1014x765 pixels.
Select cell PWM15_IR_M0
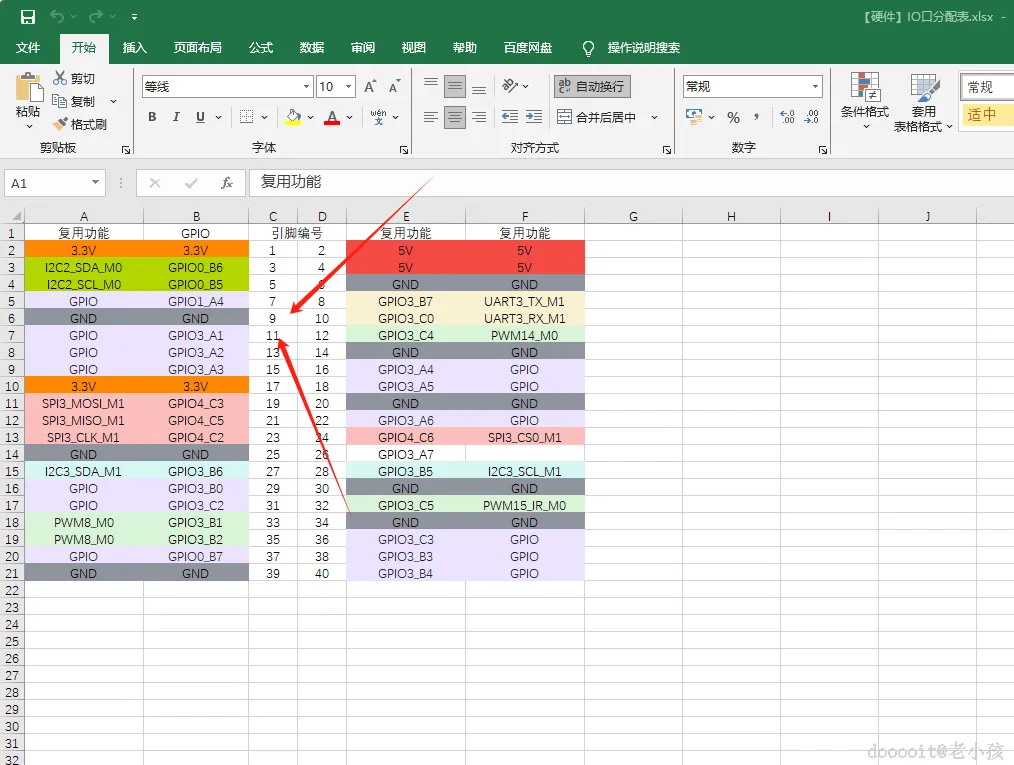[524, 505]
